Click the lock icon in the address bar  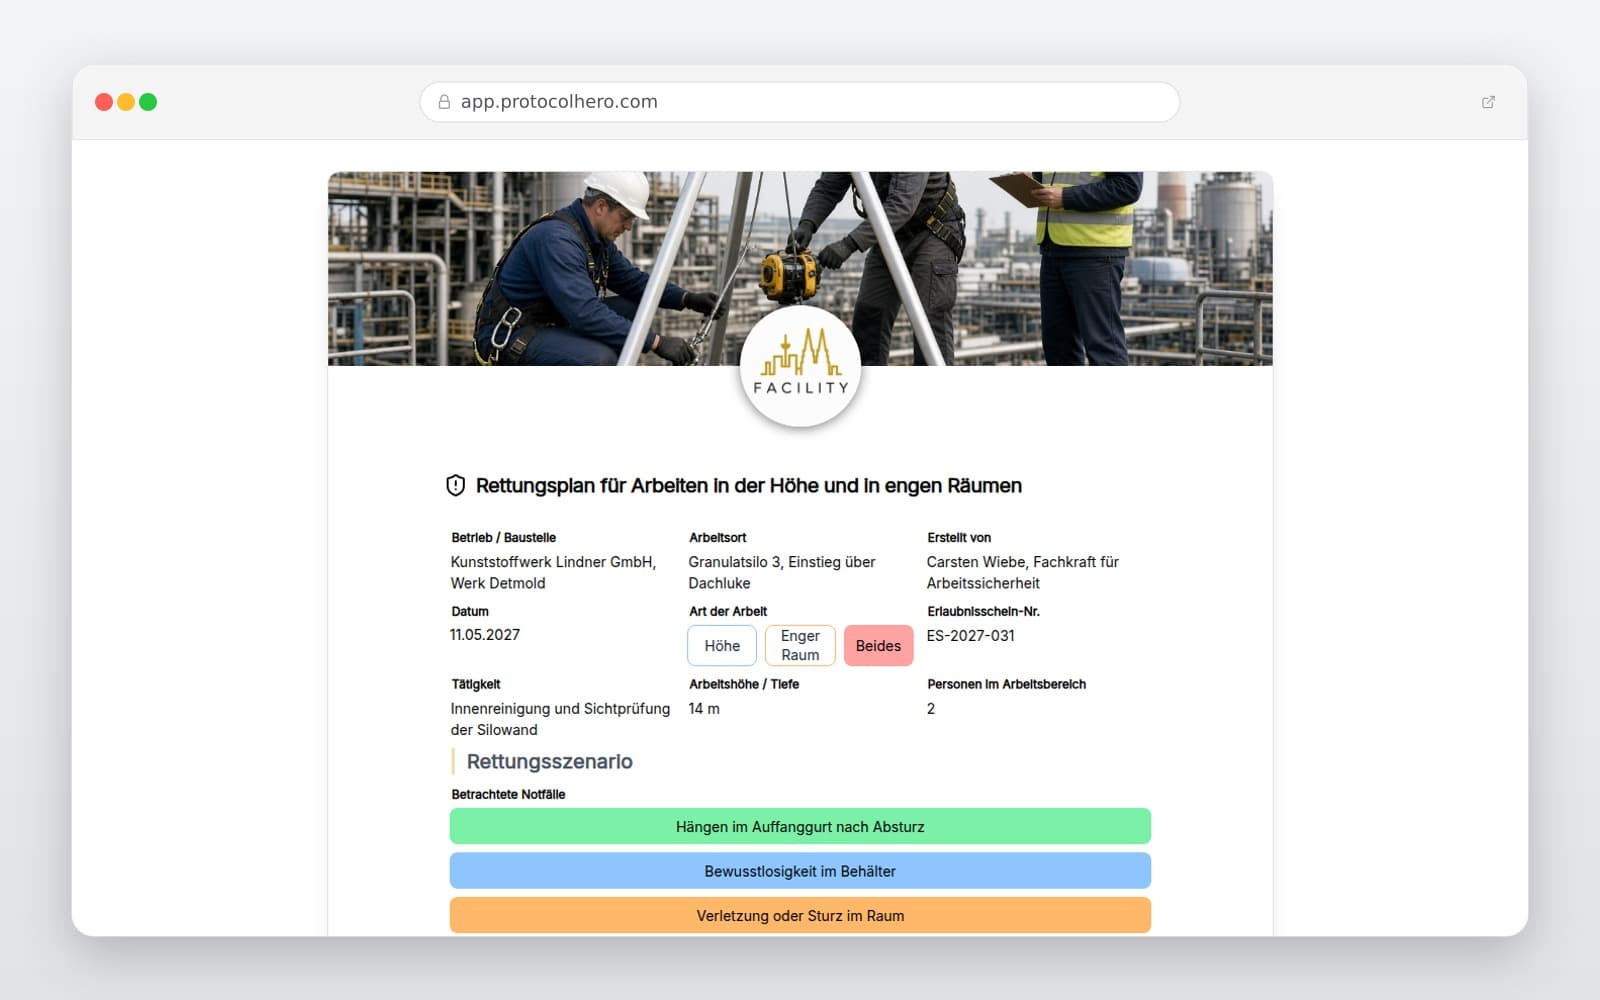click(444, 102)
